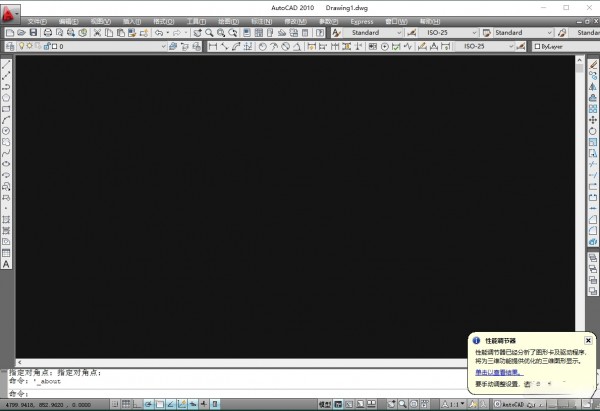600x411 pixels.
Task: Select the Table tool in Draw toolbar
Action: 6,253
